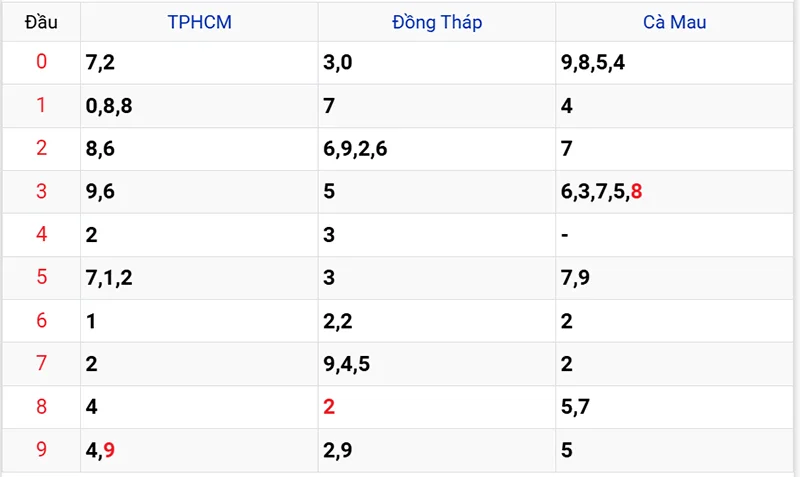Click the Đồng Tháp cell showing 2,2
The image size is (800, 477).
338,321
